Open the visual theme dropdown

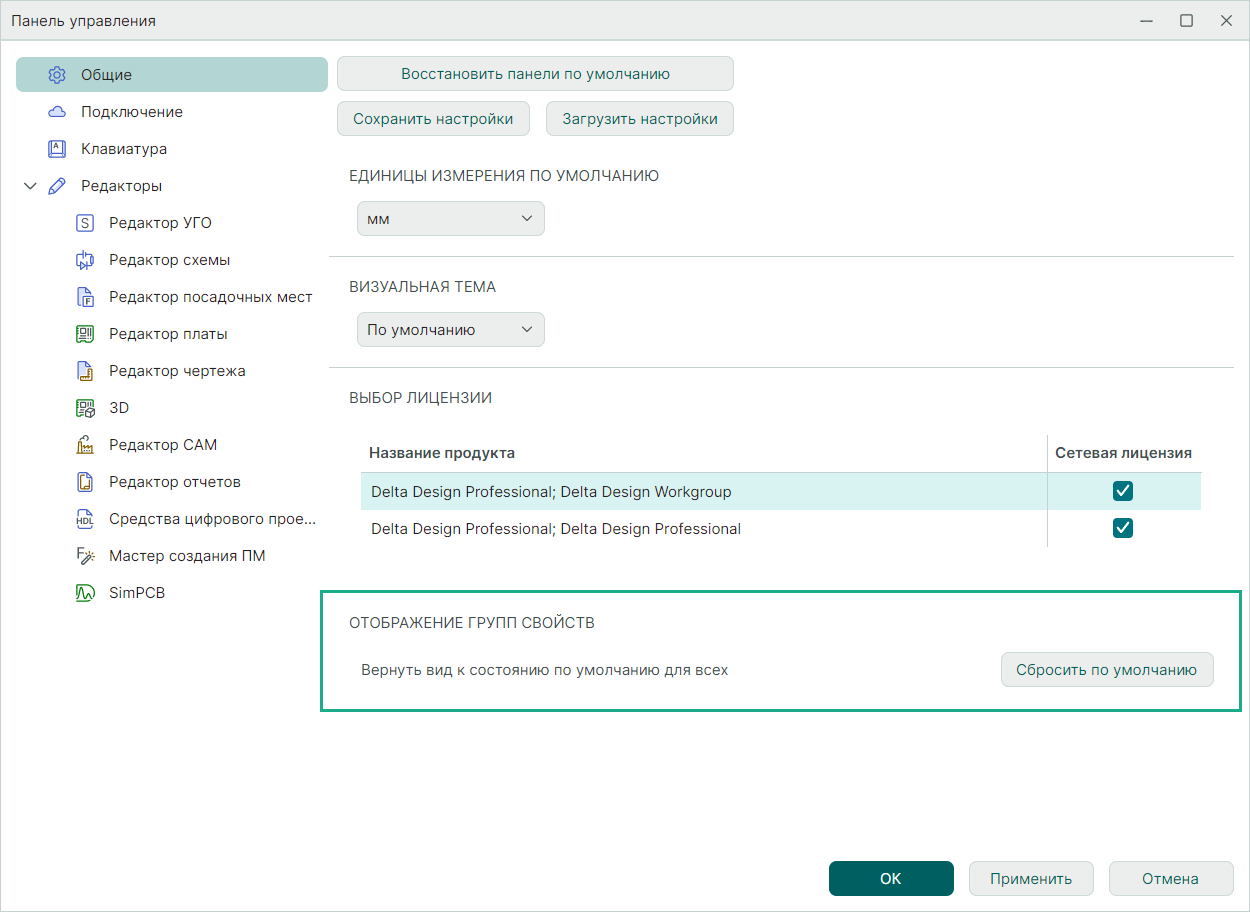(450, 330)
